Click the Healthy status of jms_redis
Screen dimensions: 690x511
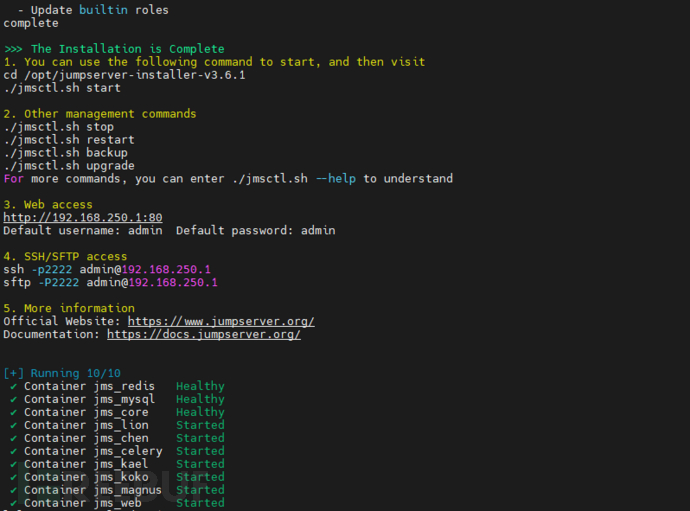coord(200,386)
